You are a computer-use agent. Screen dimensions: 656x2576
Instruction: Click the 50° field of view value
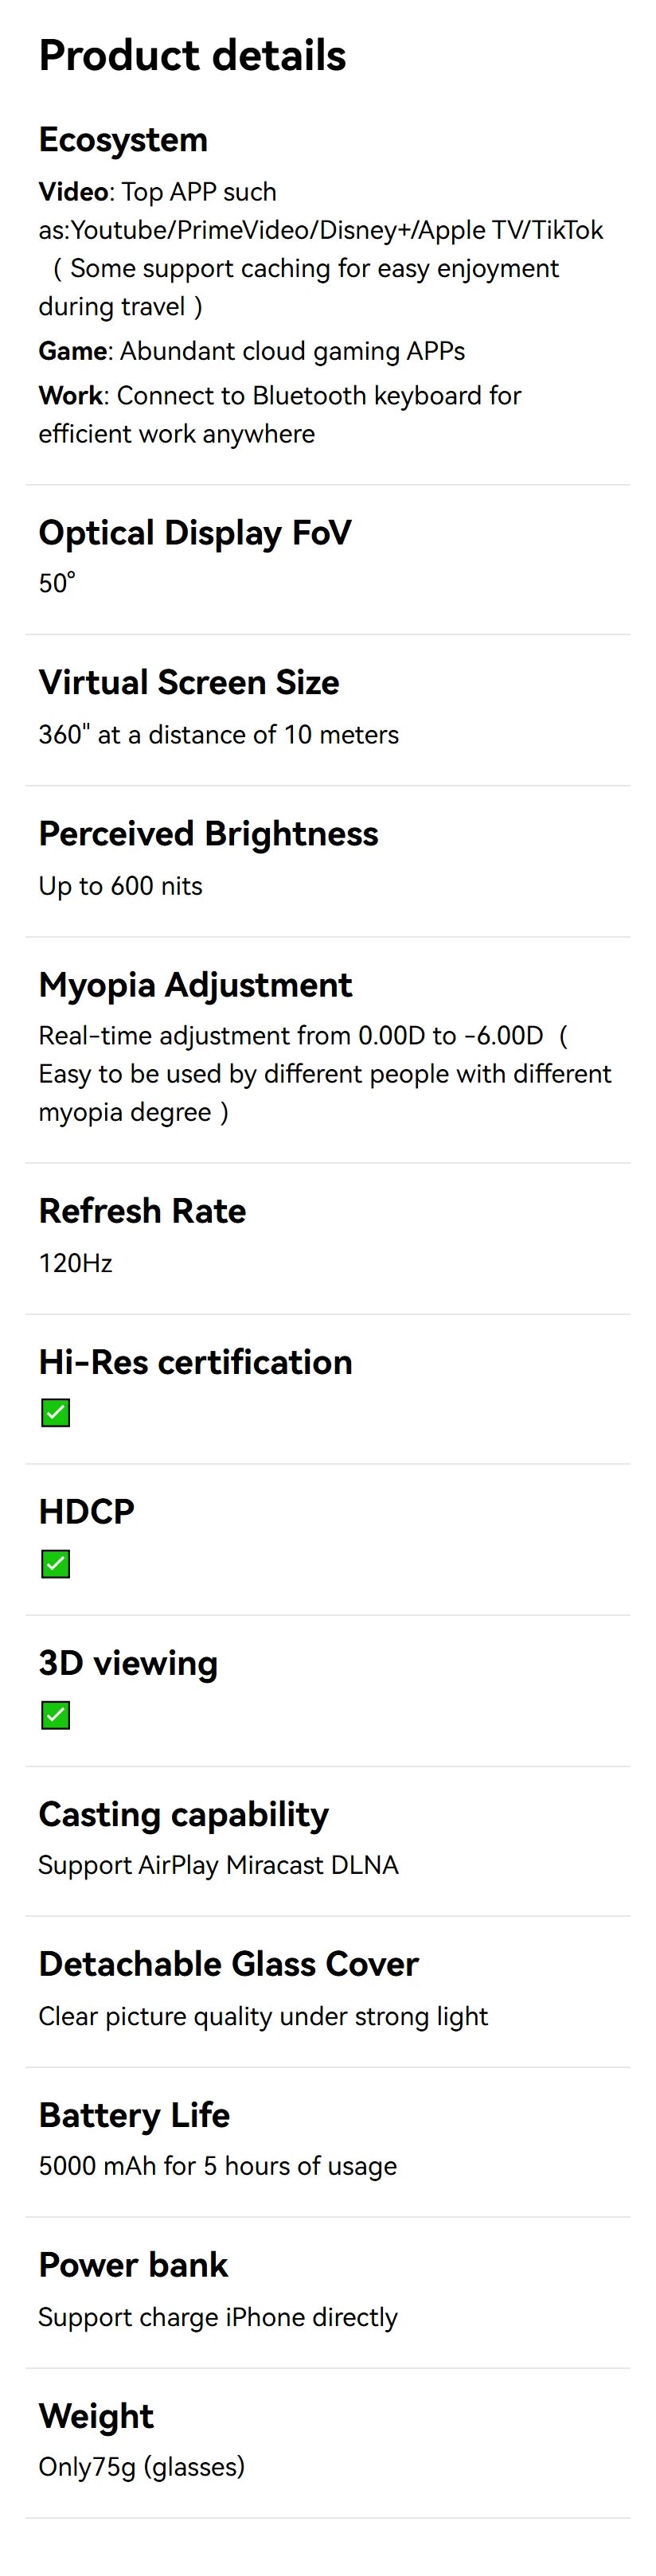click(x=57, y=583)
